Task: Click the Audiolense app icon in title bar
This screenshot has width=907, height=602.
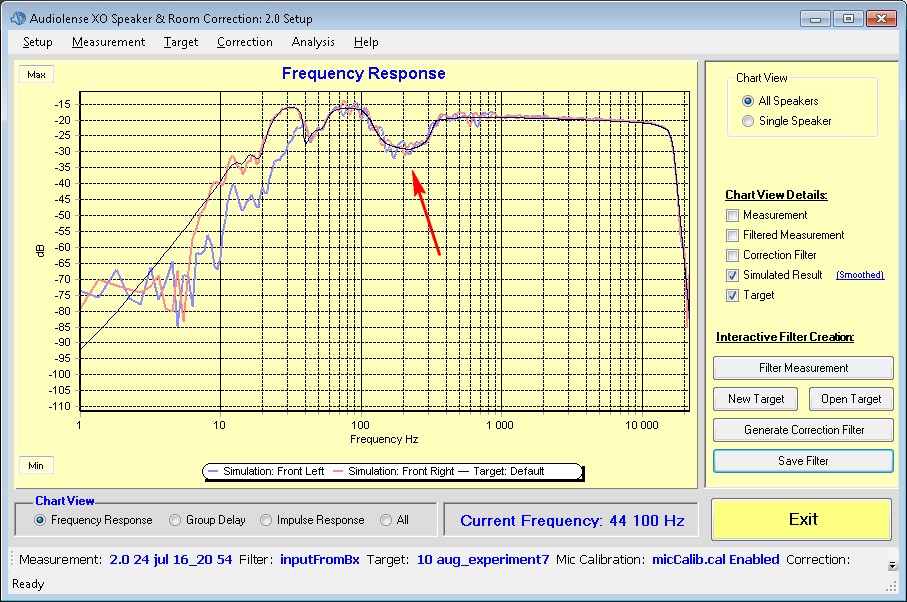Action: click(x=18, y=19)
